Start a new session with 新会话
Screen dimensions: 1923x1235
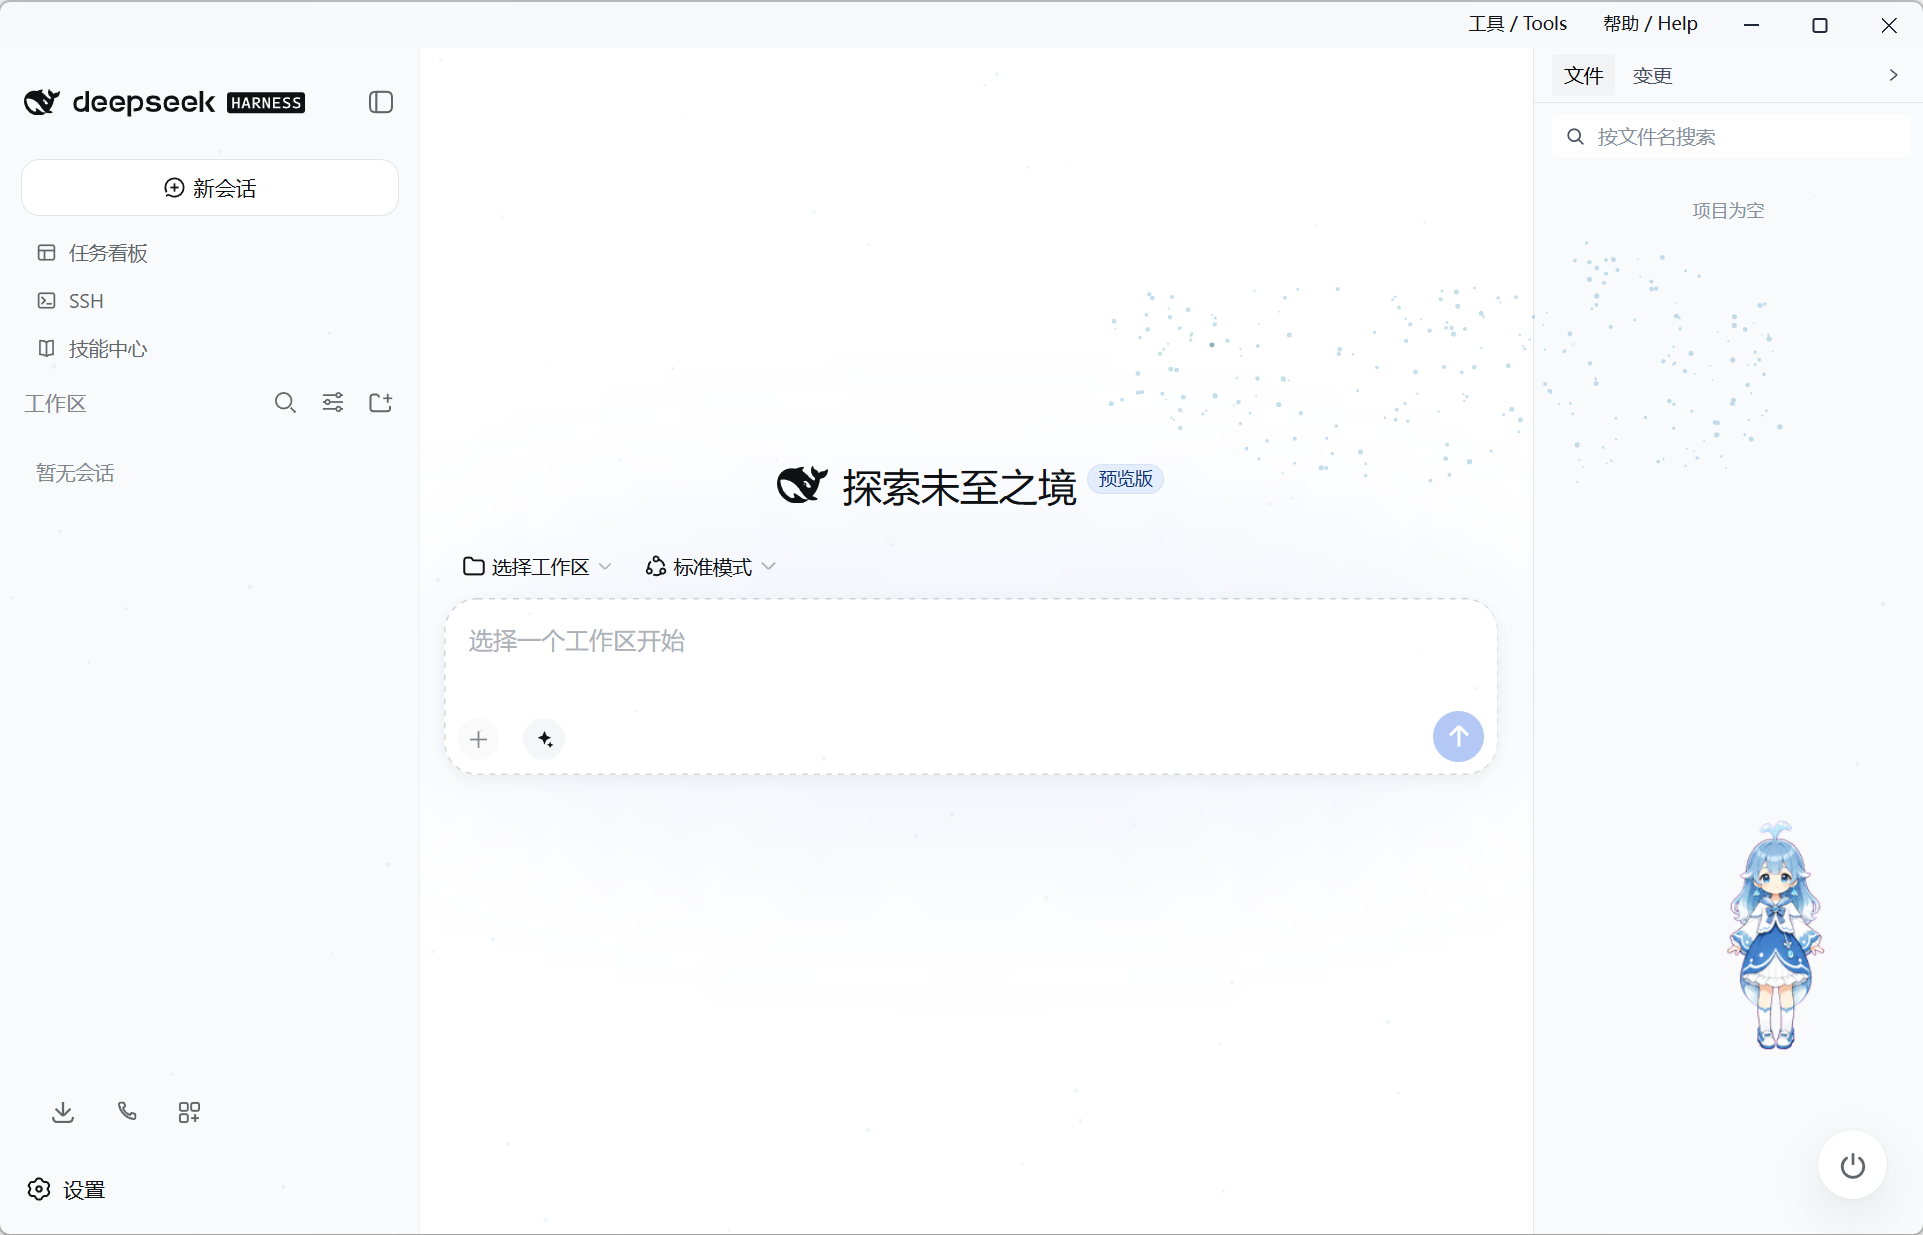point(210,188)
